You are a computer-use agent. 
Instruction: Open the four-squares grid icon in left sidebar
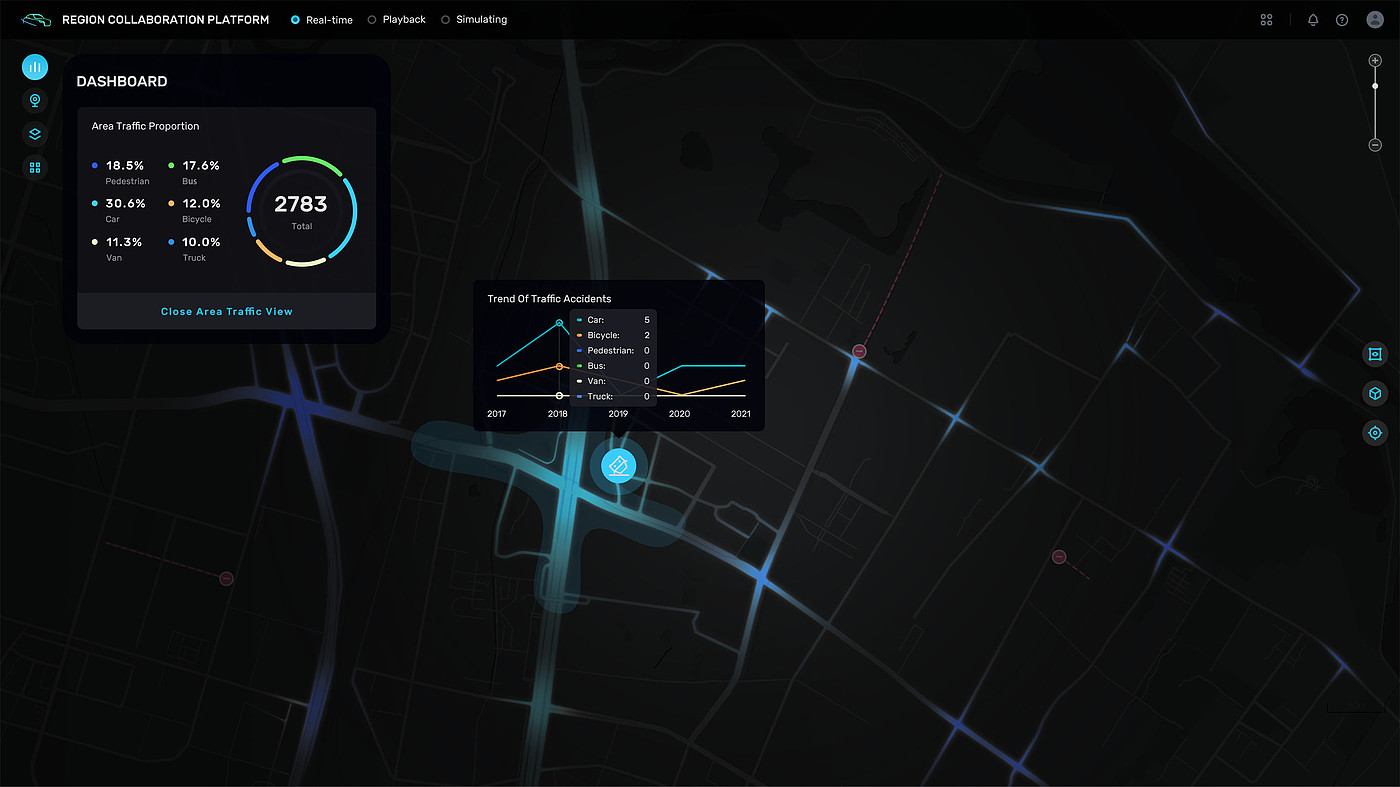click(35, 167)
